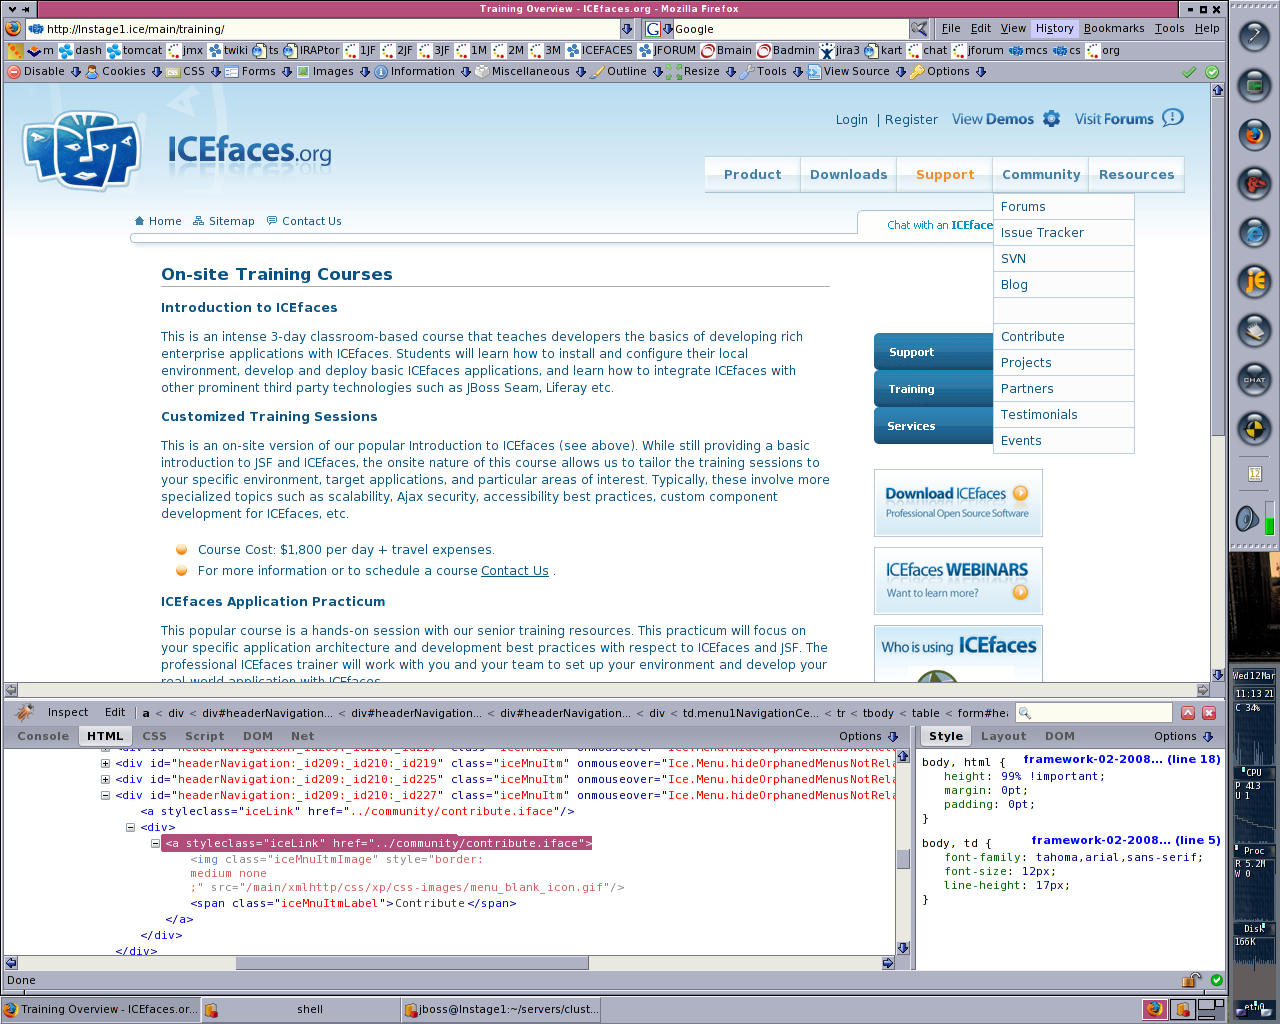
Task: Open the twiki bookmark
Action: 228,50
